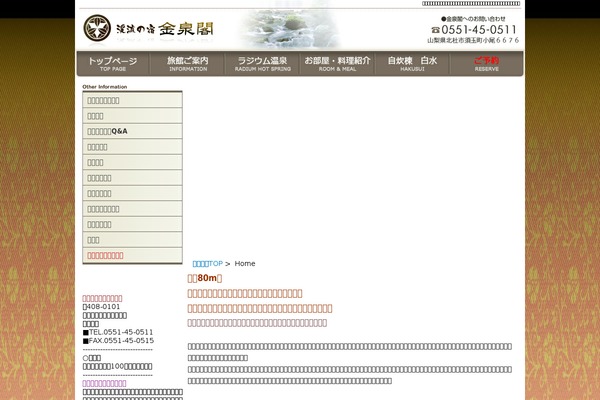The height and width of the screenshot is (400, 600).
Task: Click the 金泉閣 calligraphy site title
Action: point(186,29)
